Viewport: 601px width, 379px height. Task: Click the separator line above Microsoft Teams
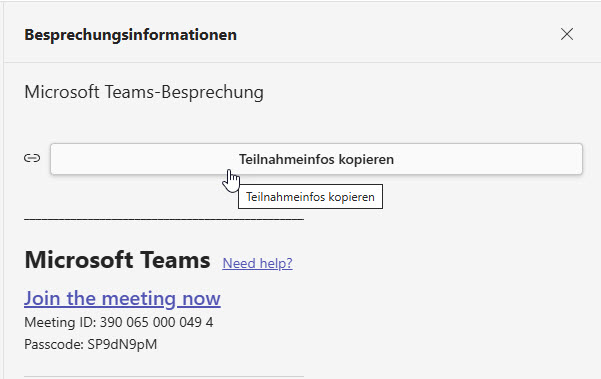pyautogui.click(x=164, y=219)
